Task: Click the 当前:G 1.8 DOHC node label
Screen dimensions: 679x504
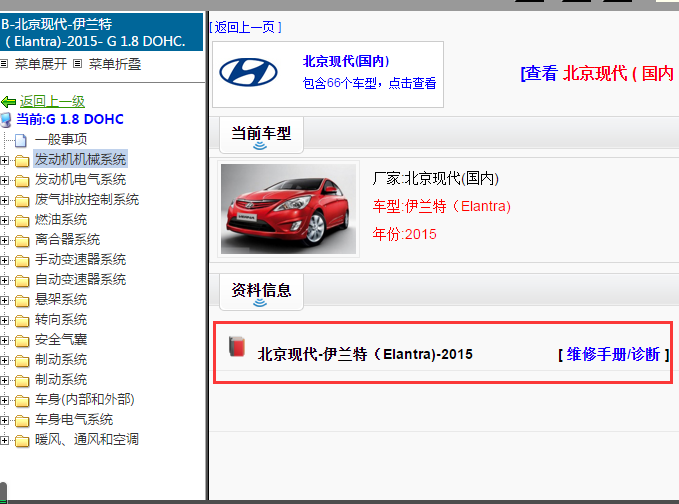Action: pos(70,119)
